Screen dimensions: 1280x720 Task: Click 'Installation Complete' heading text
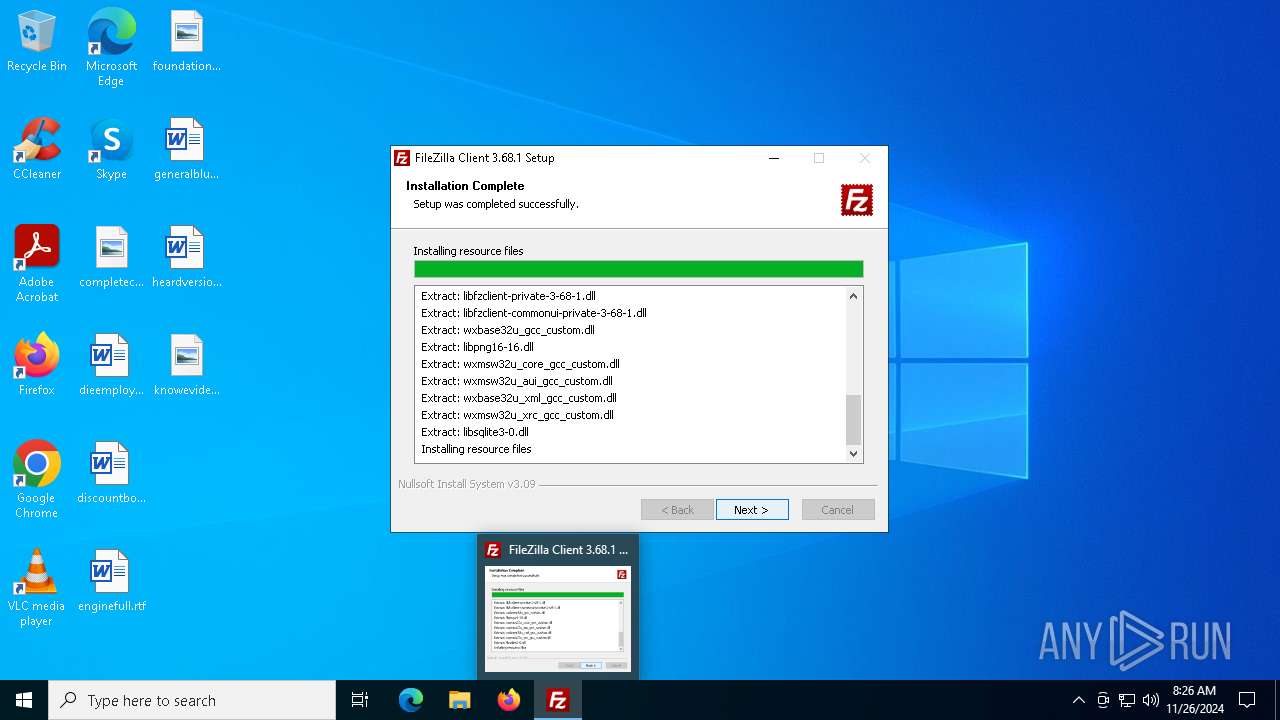click(x=465, y=186)
